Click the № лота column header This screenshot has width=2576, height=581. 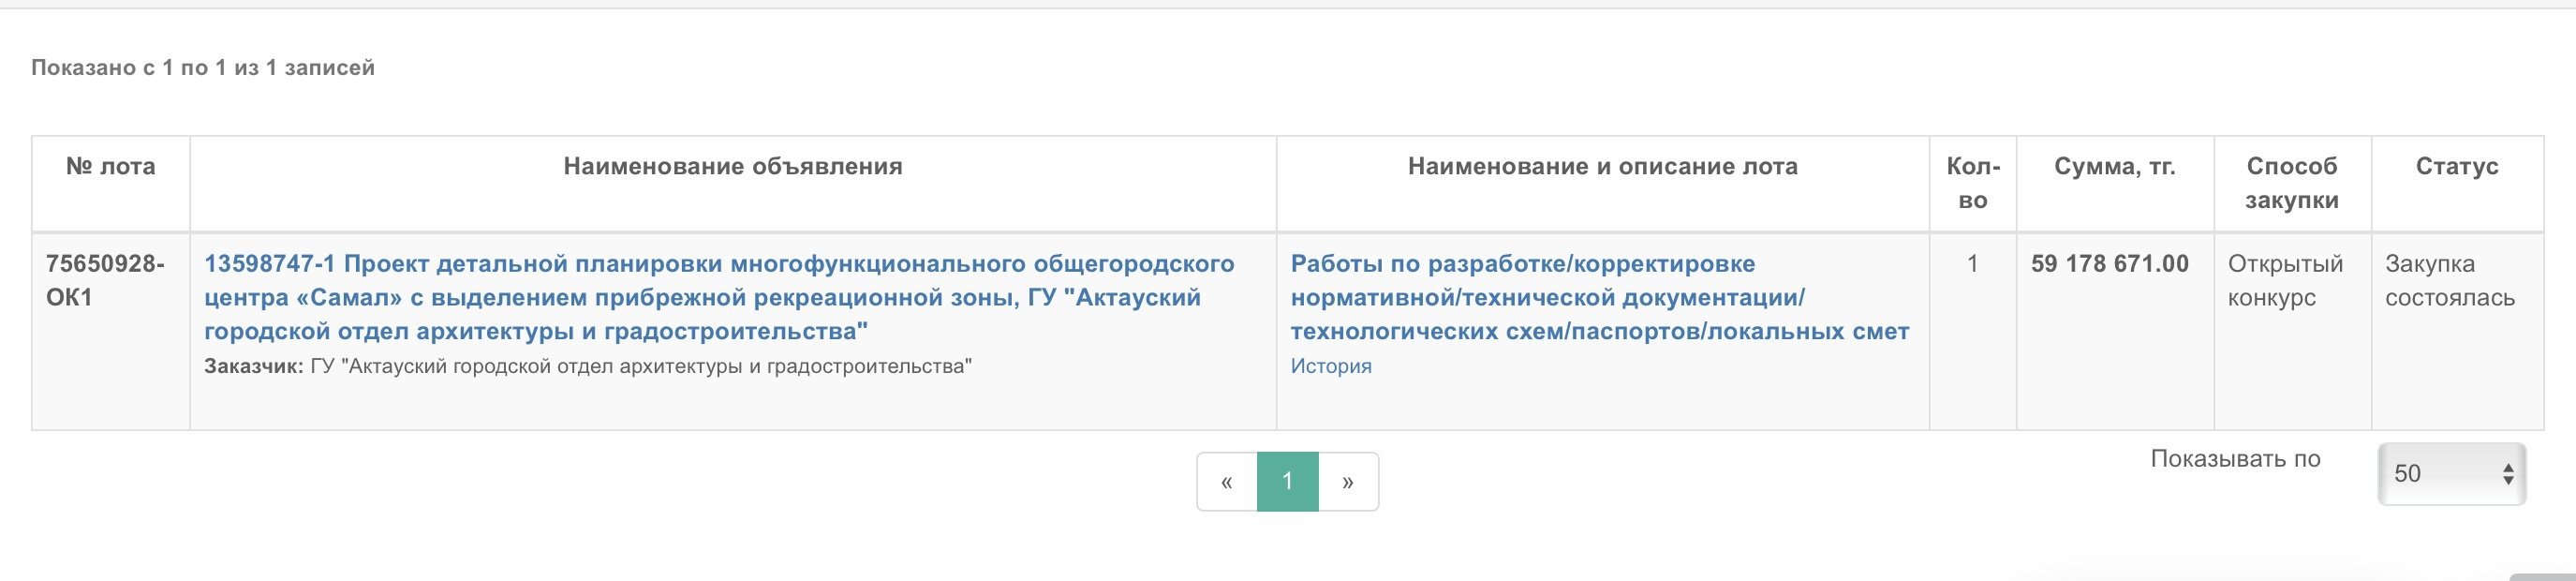(110, 167)
